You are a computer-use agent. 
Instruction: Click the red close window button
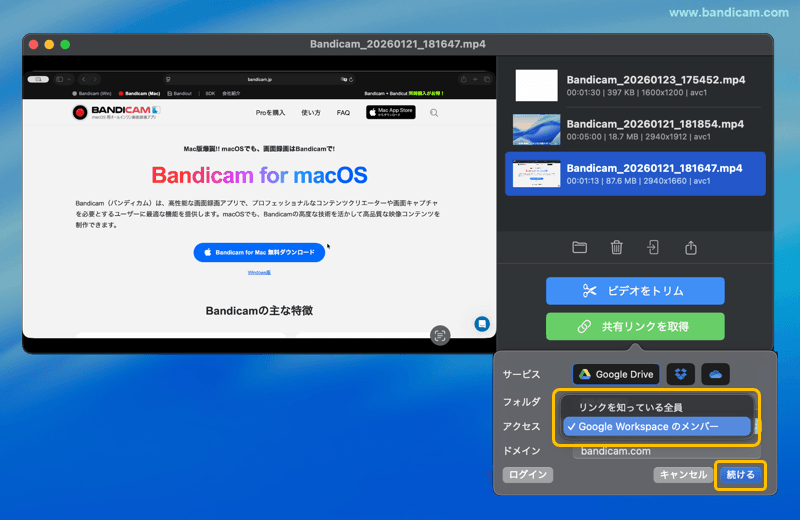34,44
